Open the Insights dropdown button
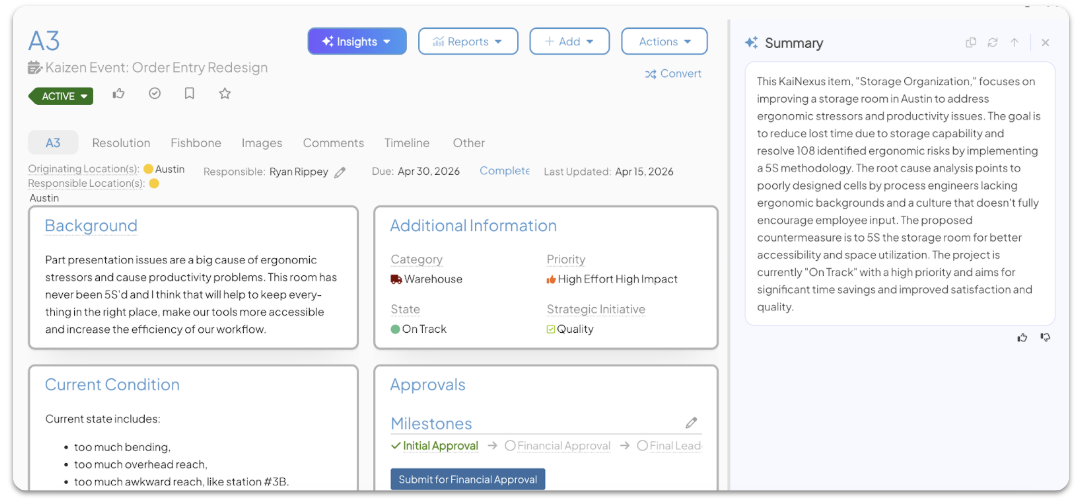Image resolution: width=1080 pixels, height=500 pixels. tap(357, 41)
